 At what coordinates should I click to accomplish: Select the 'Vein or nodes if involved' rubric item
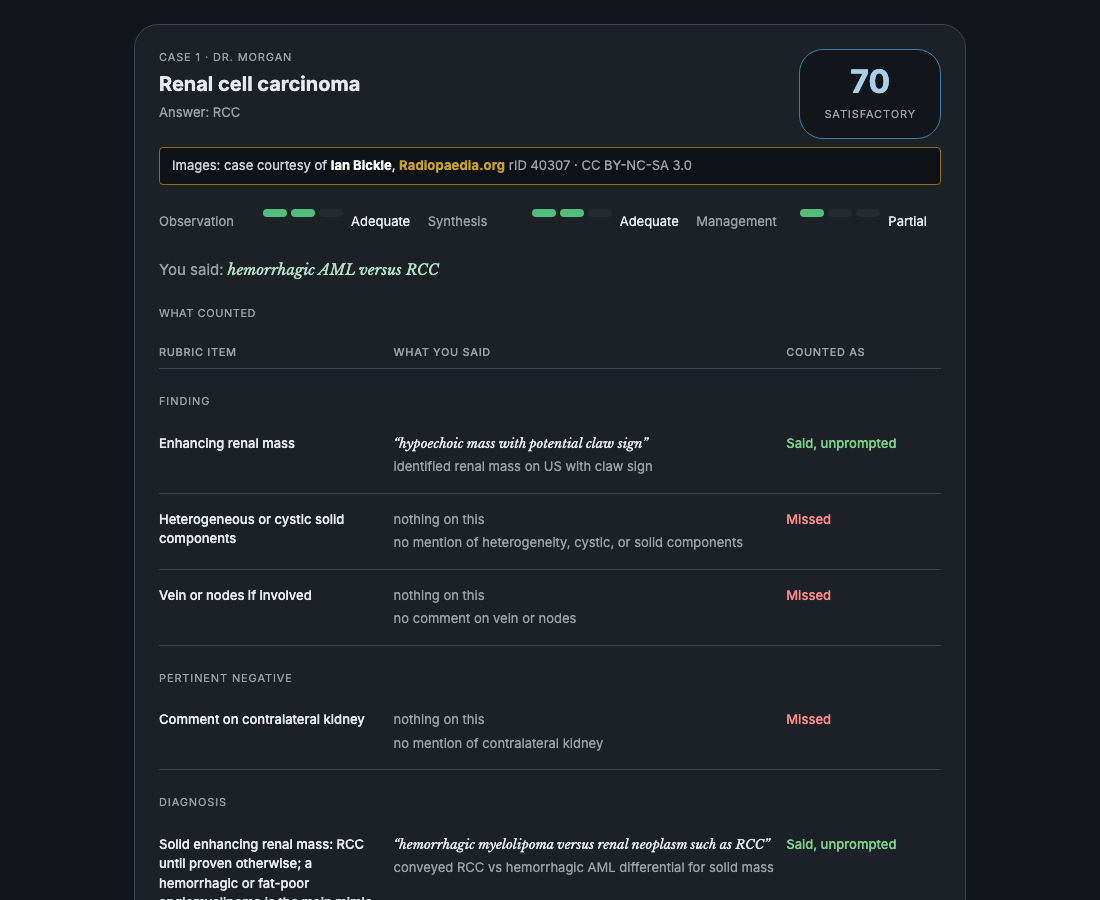click(x=235, y=596)
